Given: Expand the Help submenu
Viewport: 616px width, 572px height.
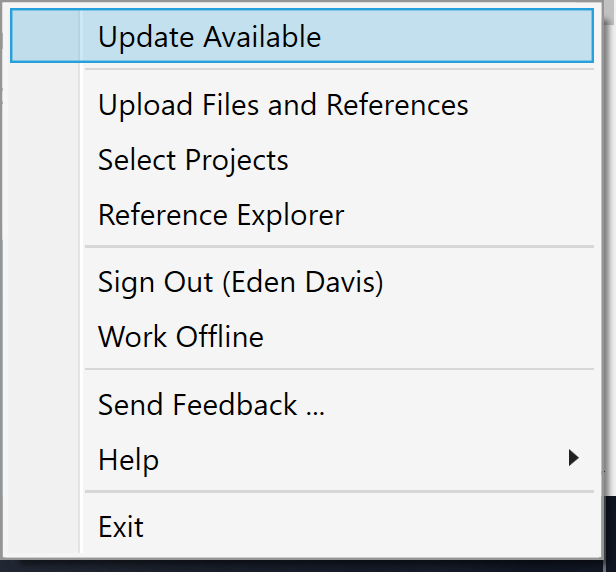Looking at the screenshot, I should pos(302,459).
